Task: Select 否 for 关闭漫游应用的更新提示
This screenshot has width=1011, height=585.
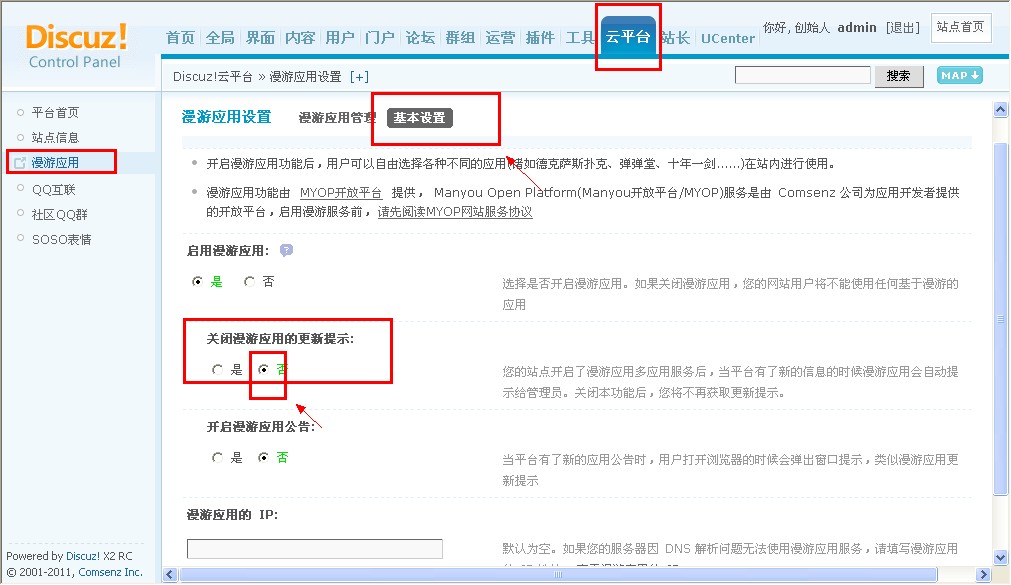Action: [263, 370]
